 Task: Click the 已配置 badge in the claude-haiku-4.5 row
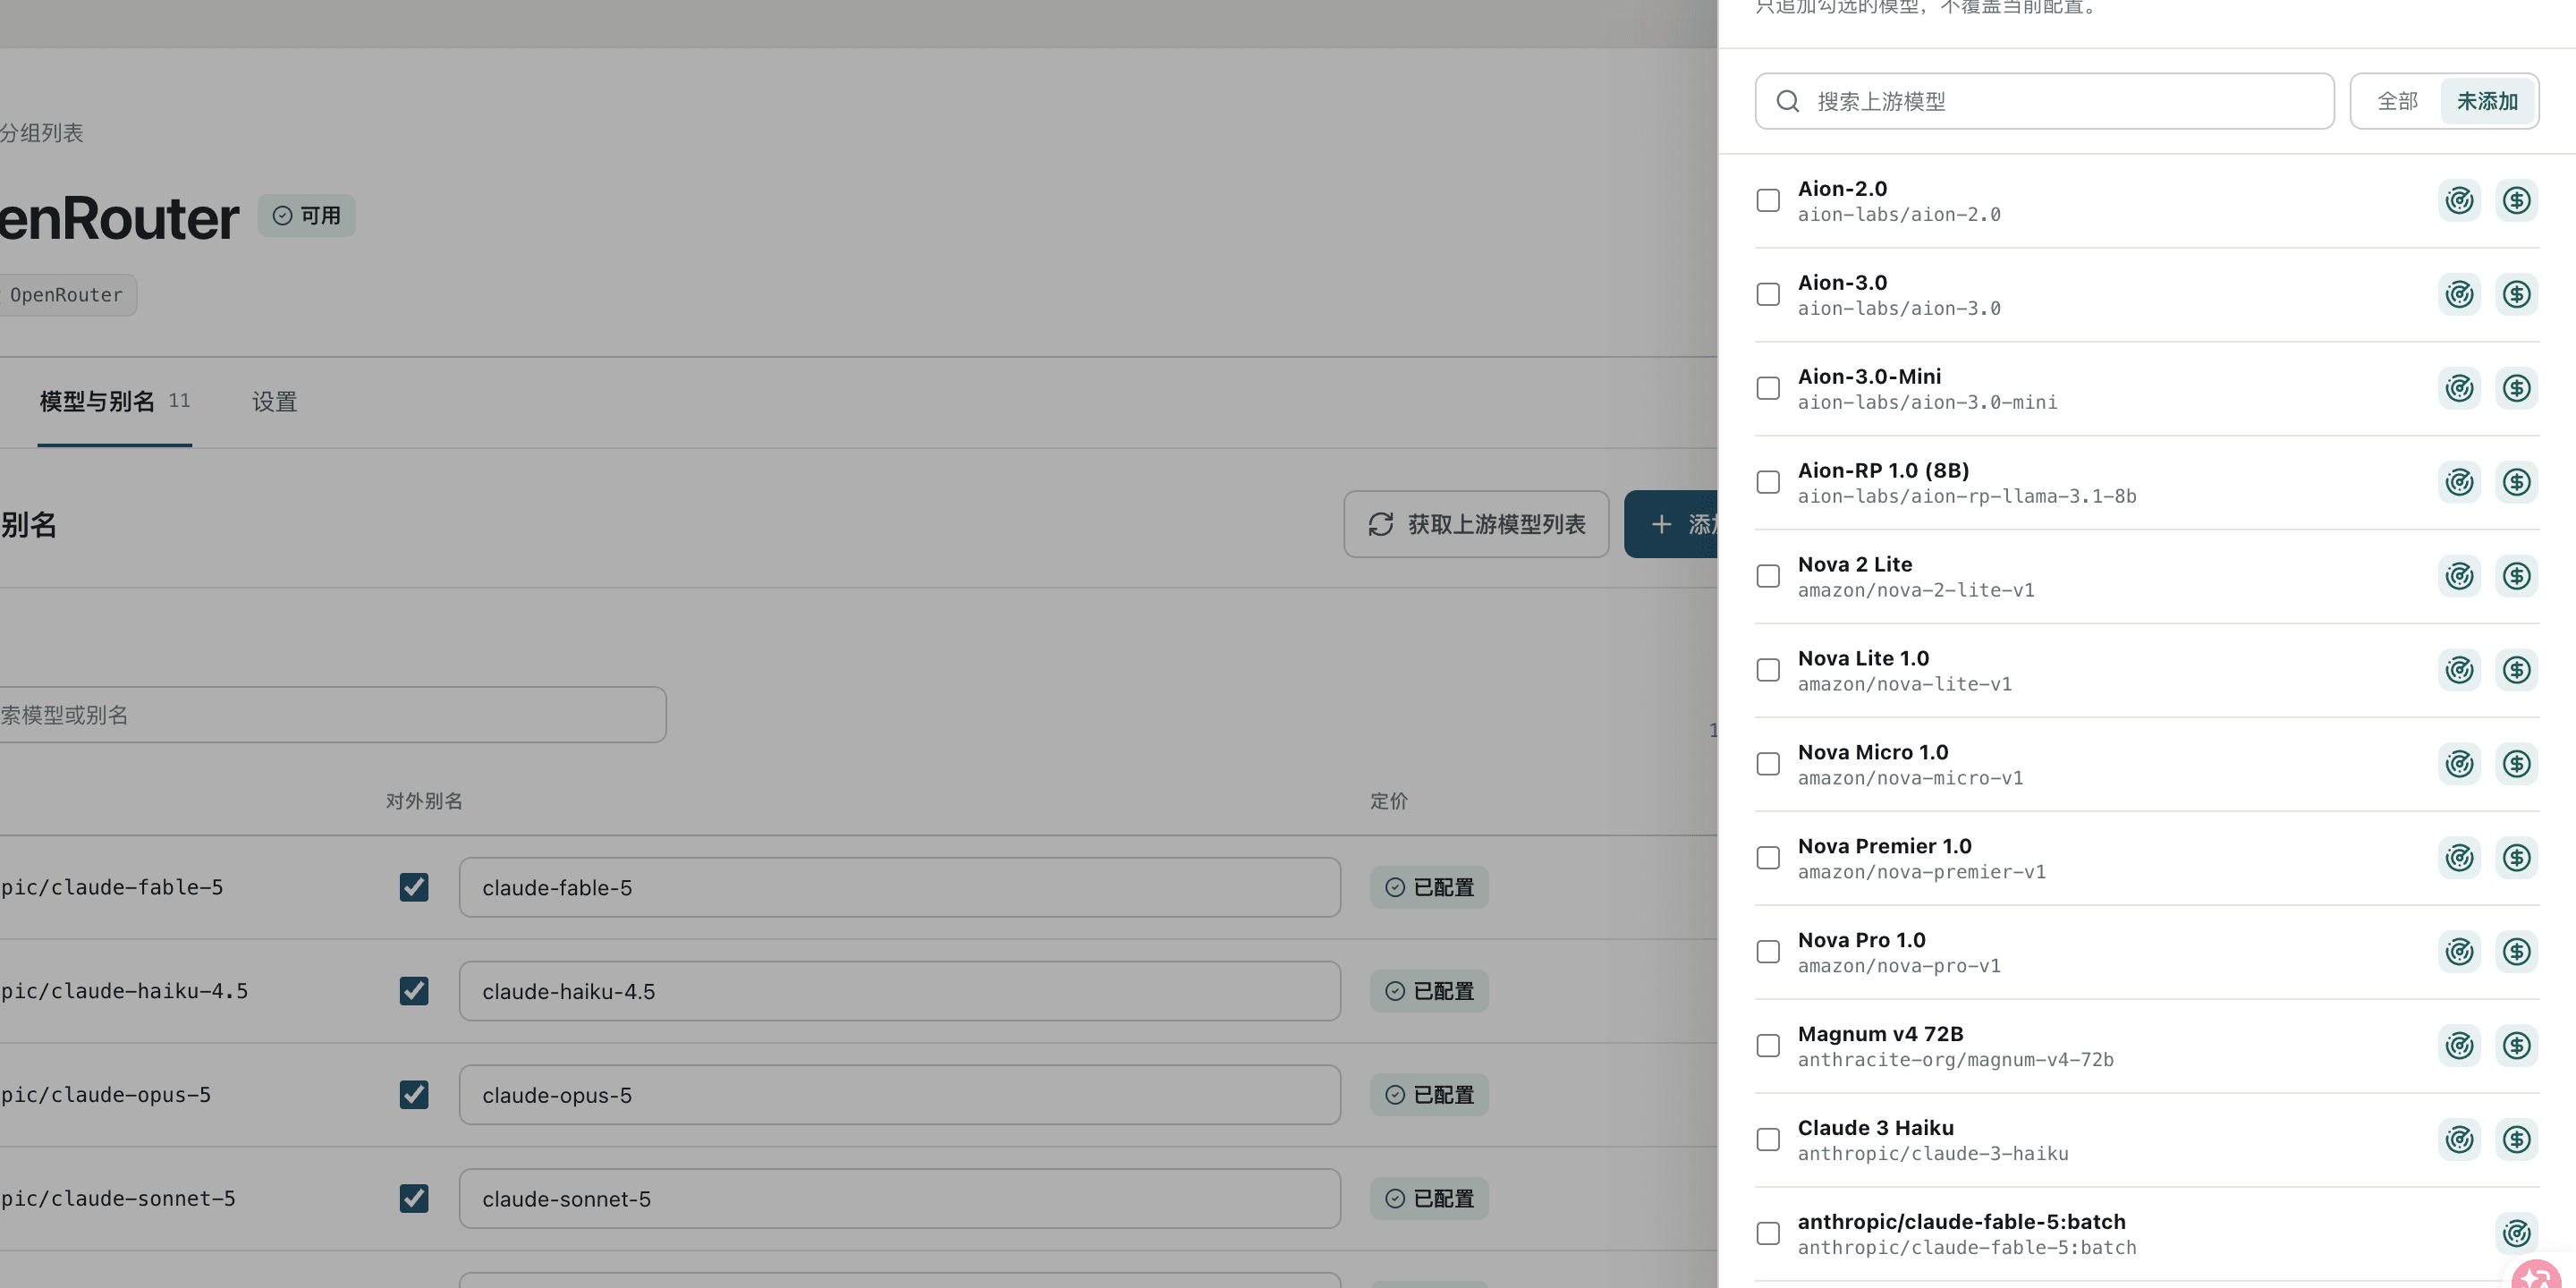pyautogui.click(x=1429, y=991)
